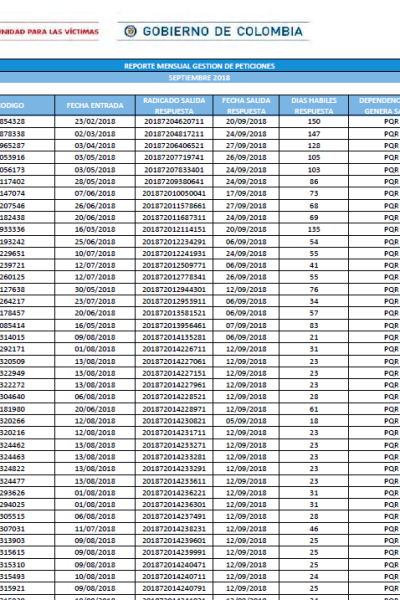400x600 pixels.
Task: Click the Fecha Salida Respuesta column header
Action: pyautogui.click(x=246, y=105)
